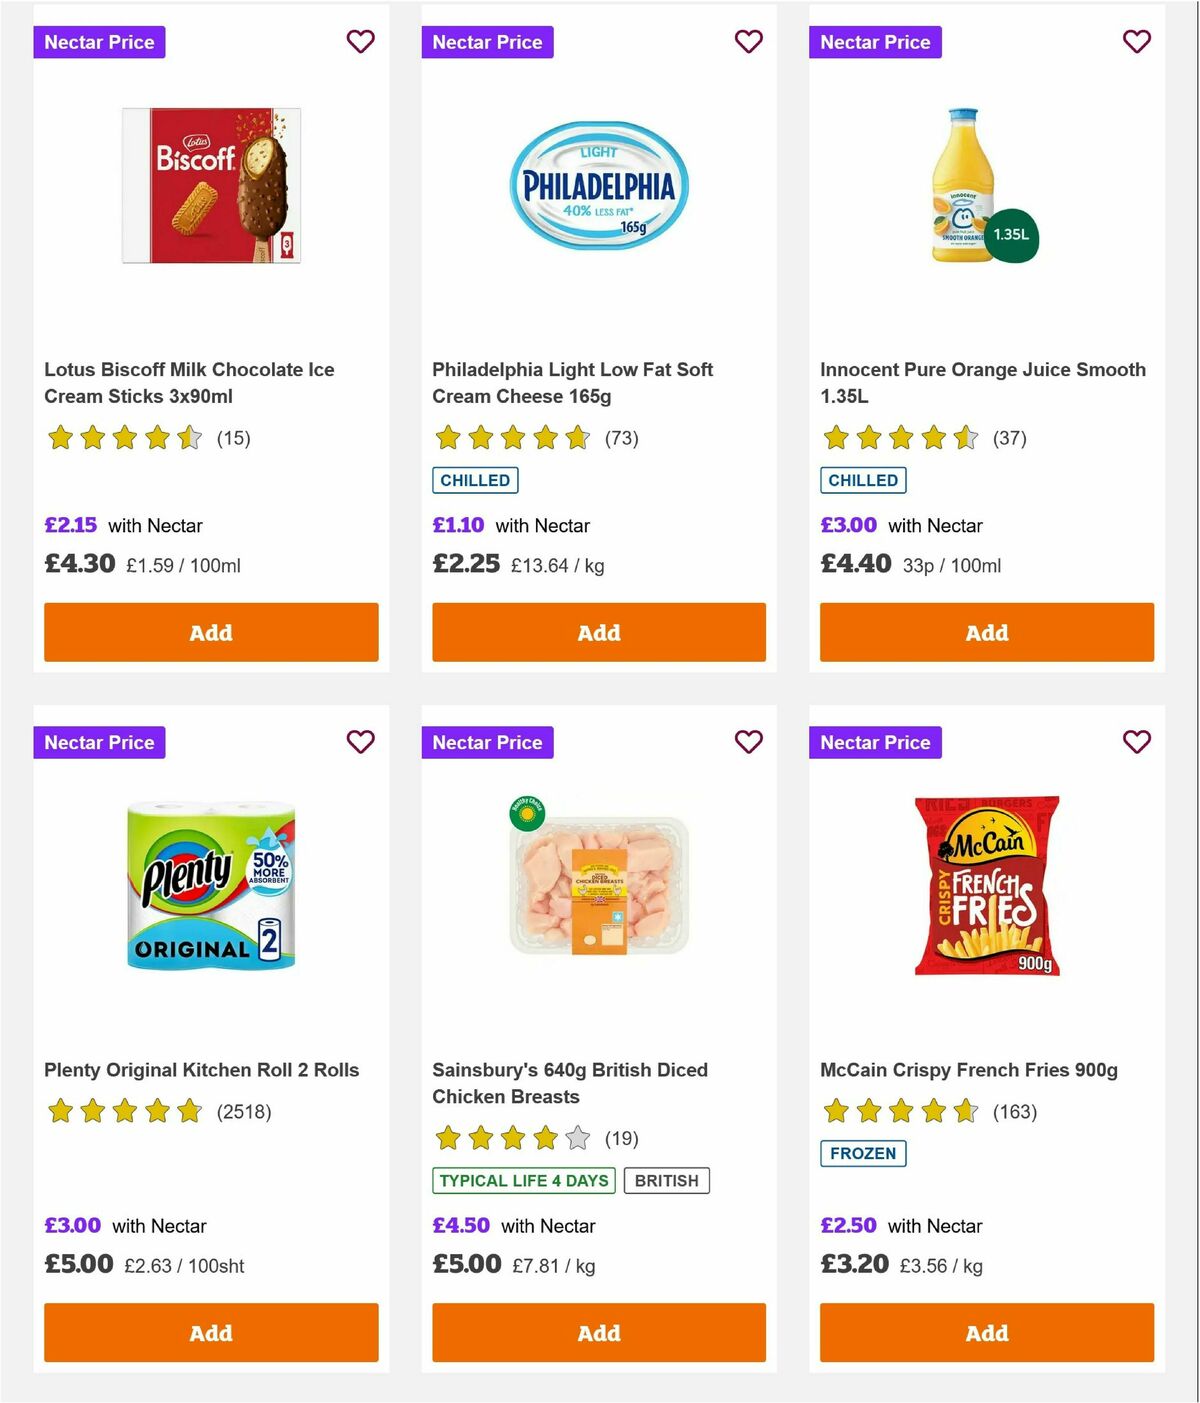Favourite the Lotus Biscoff ice cream sticks

pos(360,42)
